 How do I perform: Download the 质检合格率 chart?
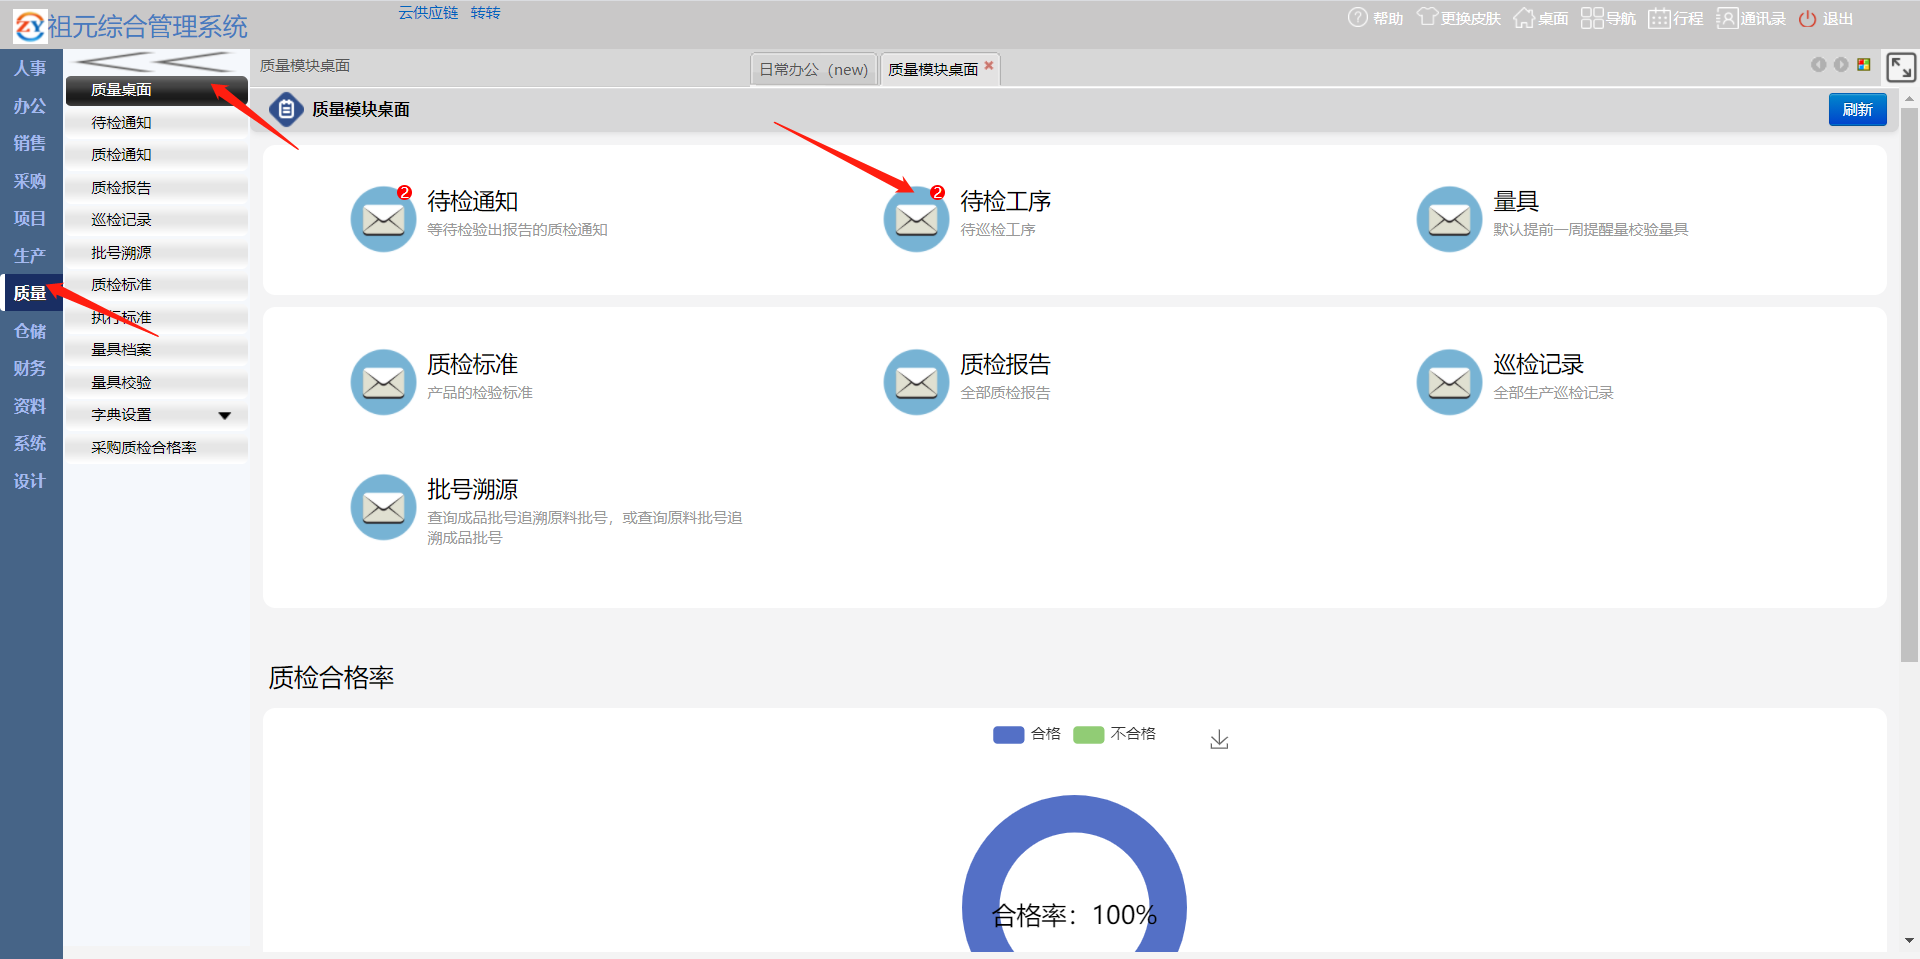coord(1219,740)
